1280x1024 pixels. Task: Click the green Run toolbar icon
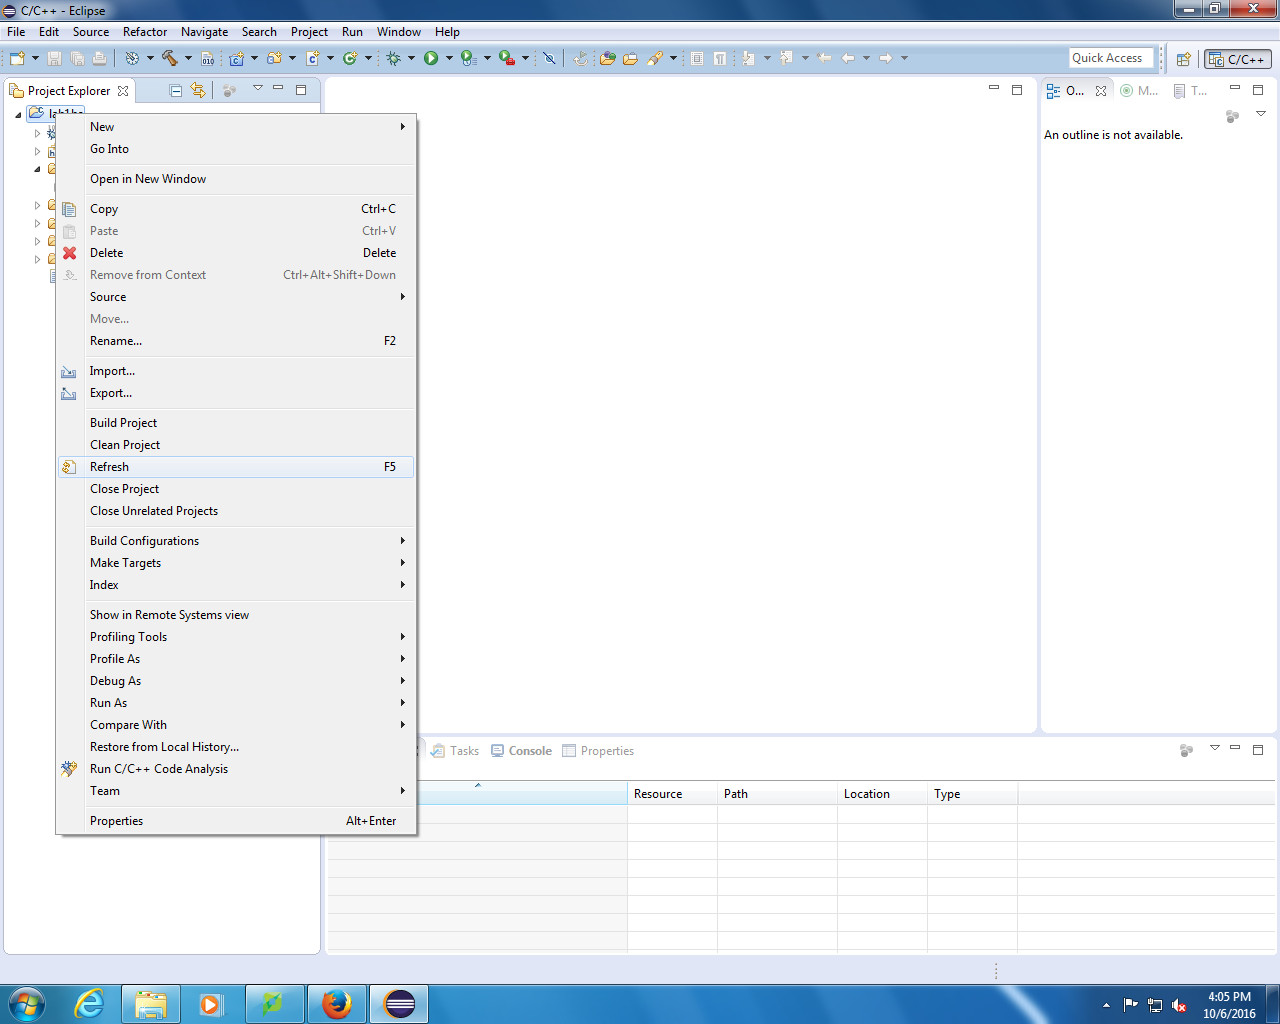(x=431, y=58)
